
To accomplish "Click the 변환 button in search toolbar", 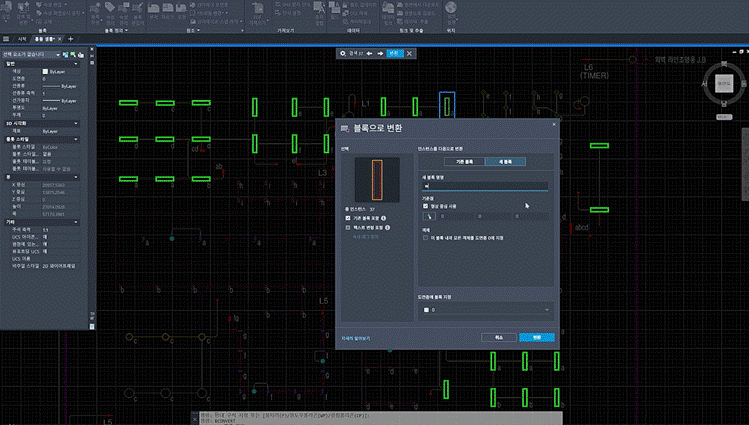I will click(394, 53).
